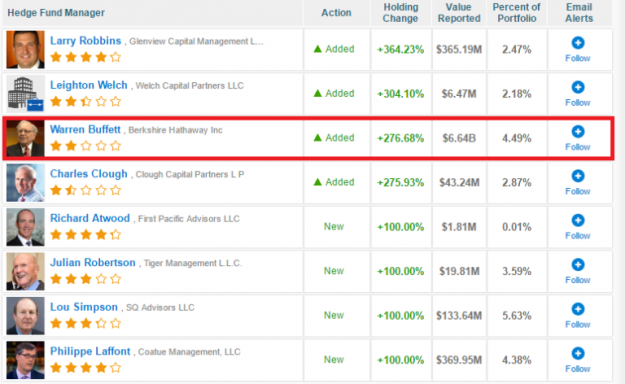Follow Larry Robbins via plus icon
Viewport: 625px width, 384px height.
pos(578,43)
